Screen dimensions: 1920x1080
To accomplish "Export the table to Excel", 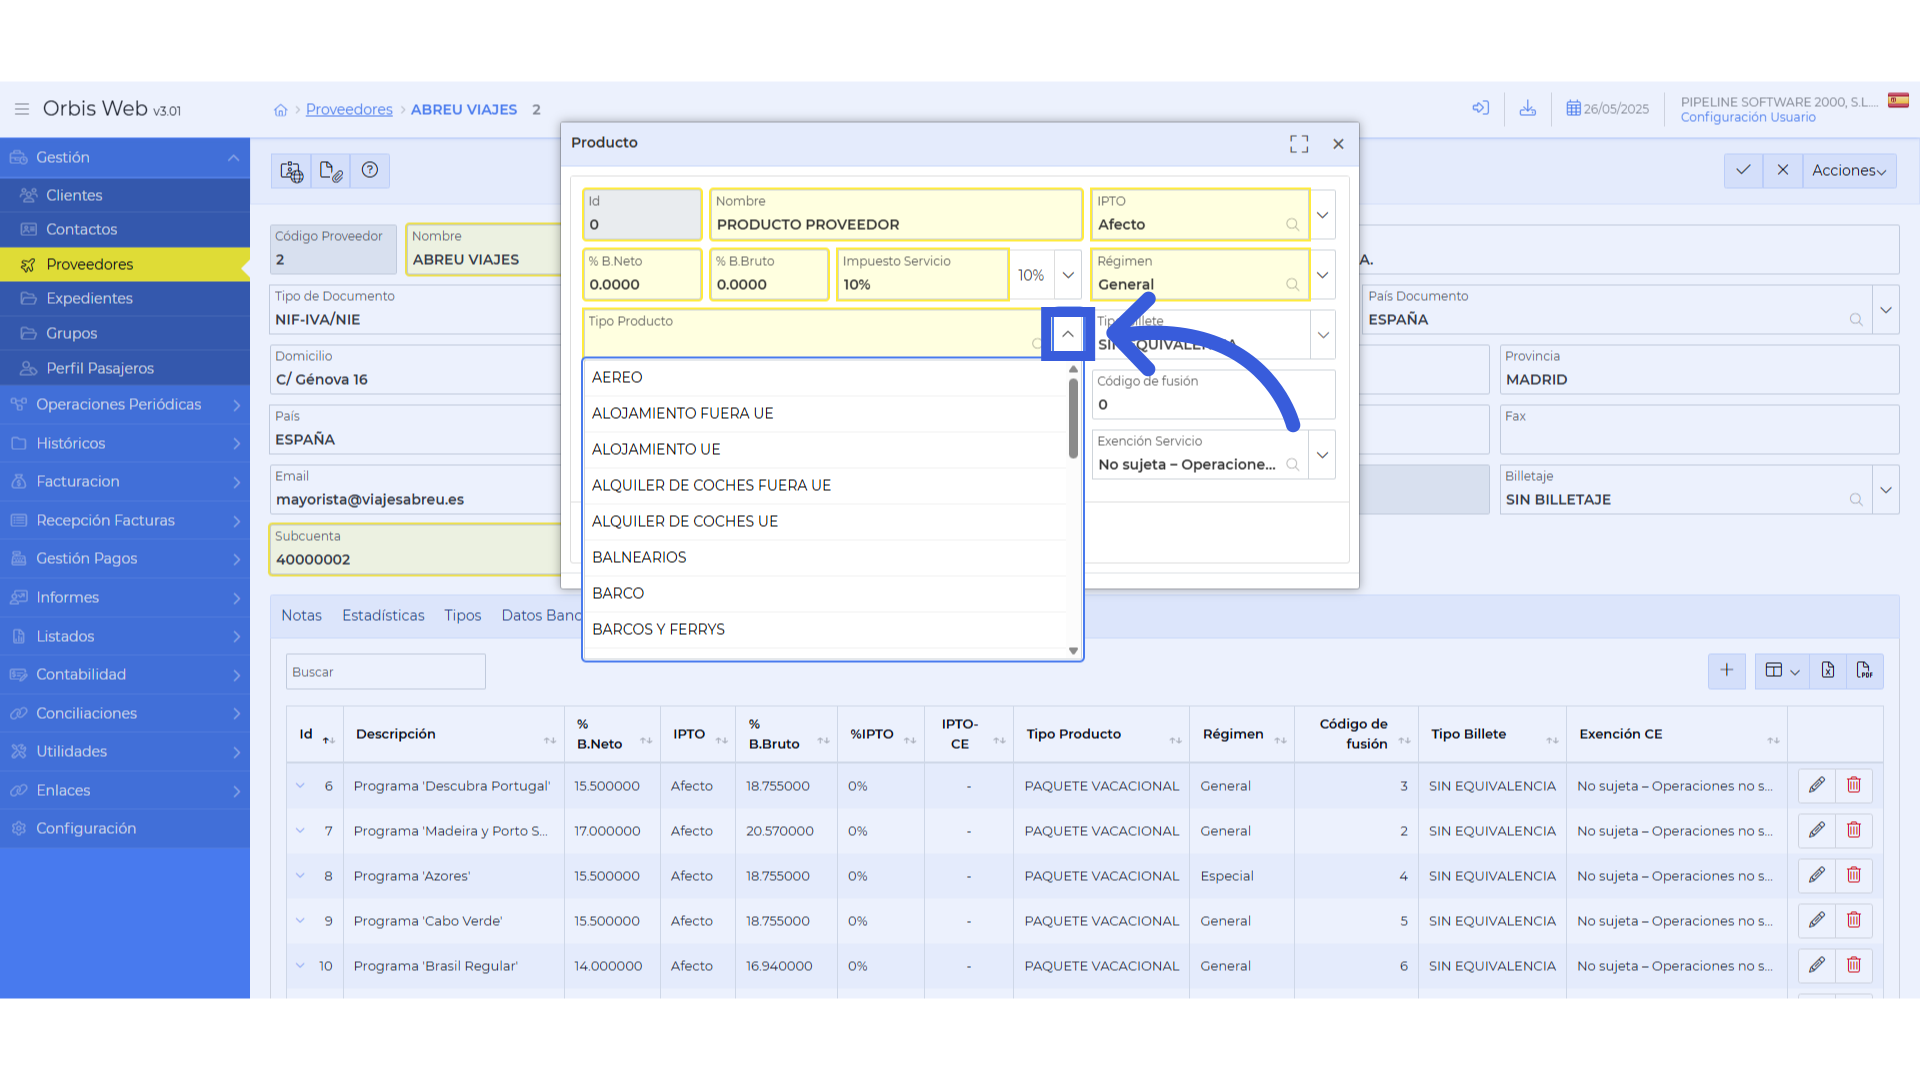I will 1828,670.
